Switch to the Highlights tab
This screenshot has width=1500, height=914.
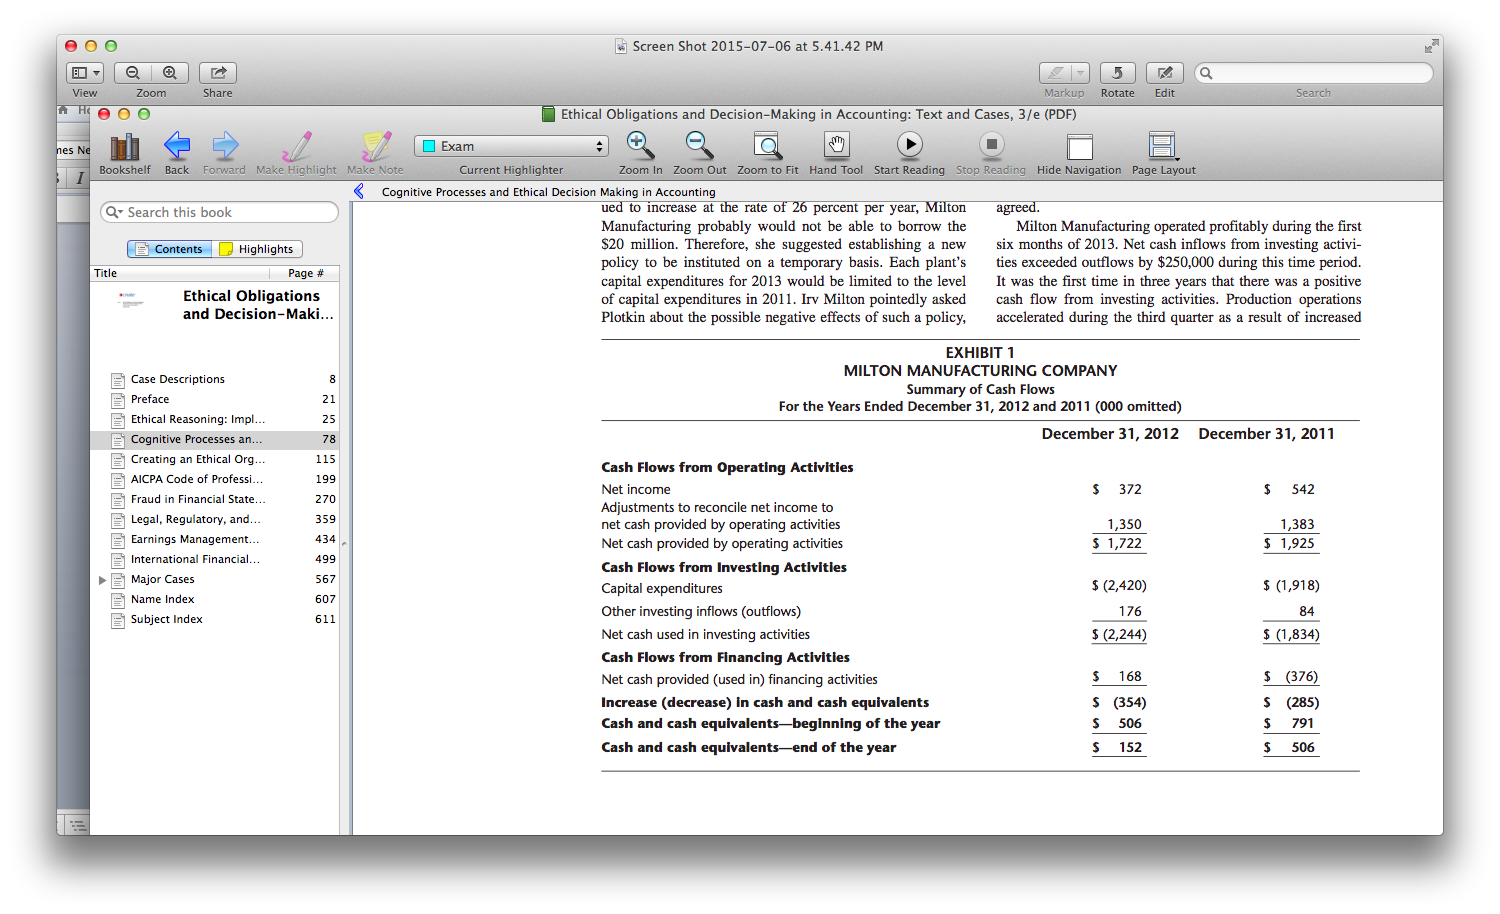click(x=257, y=249)
